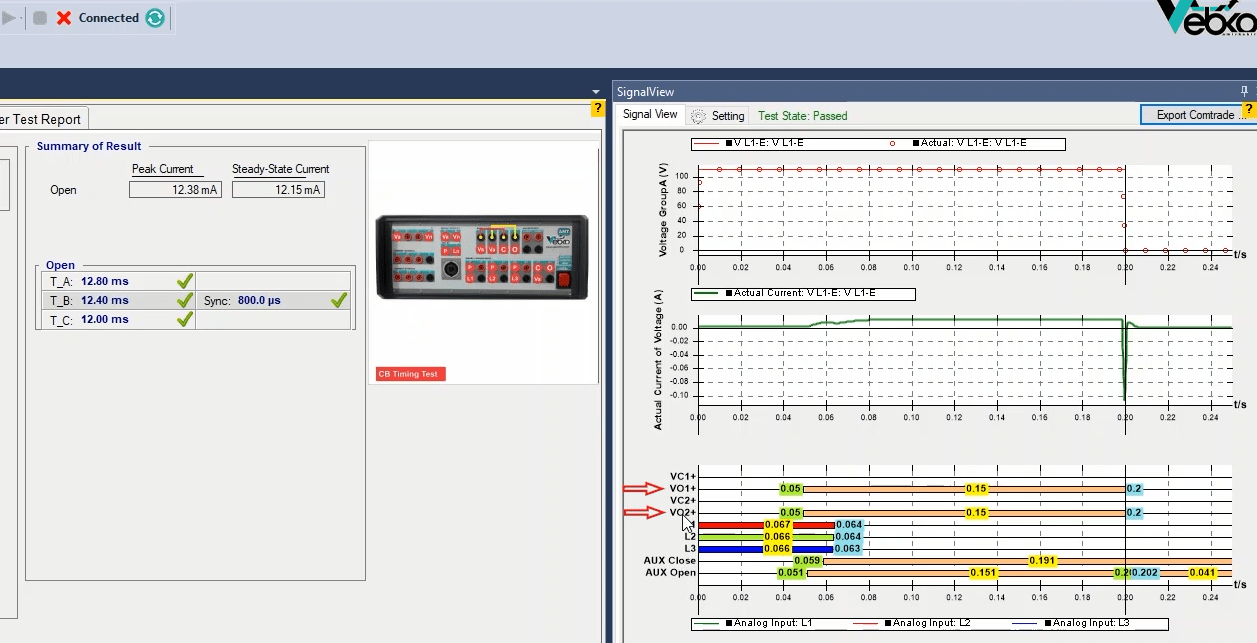Viewport: 1257px width, 643px height.
Task: Click the red X disconnect icon
Action: pos(64,18)
